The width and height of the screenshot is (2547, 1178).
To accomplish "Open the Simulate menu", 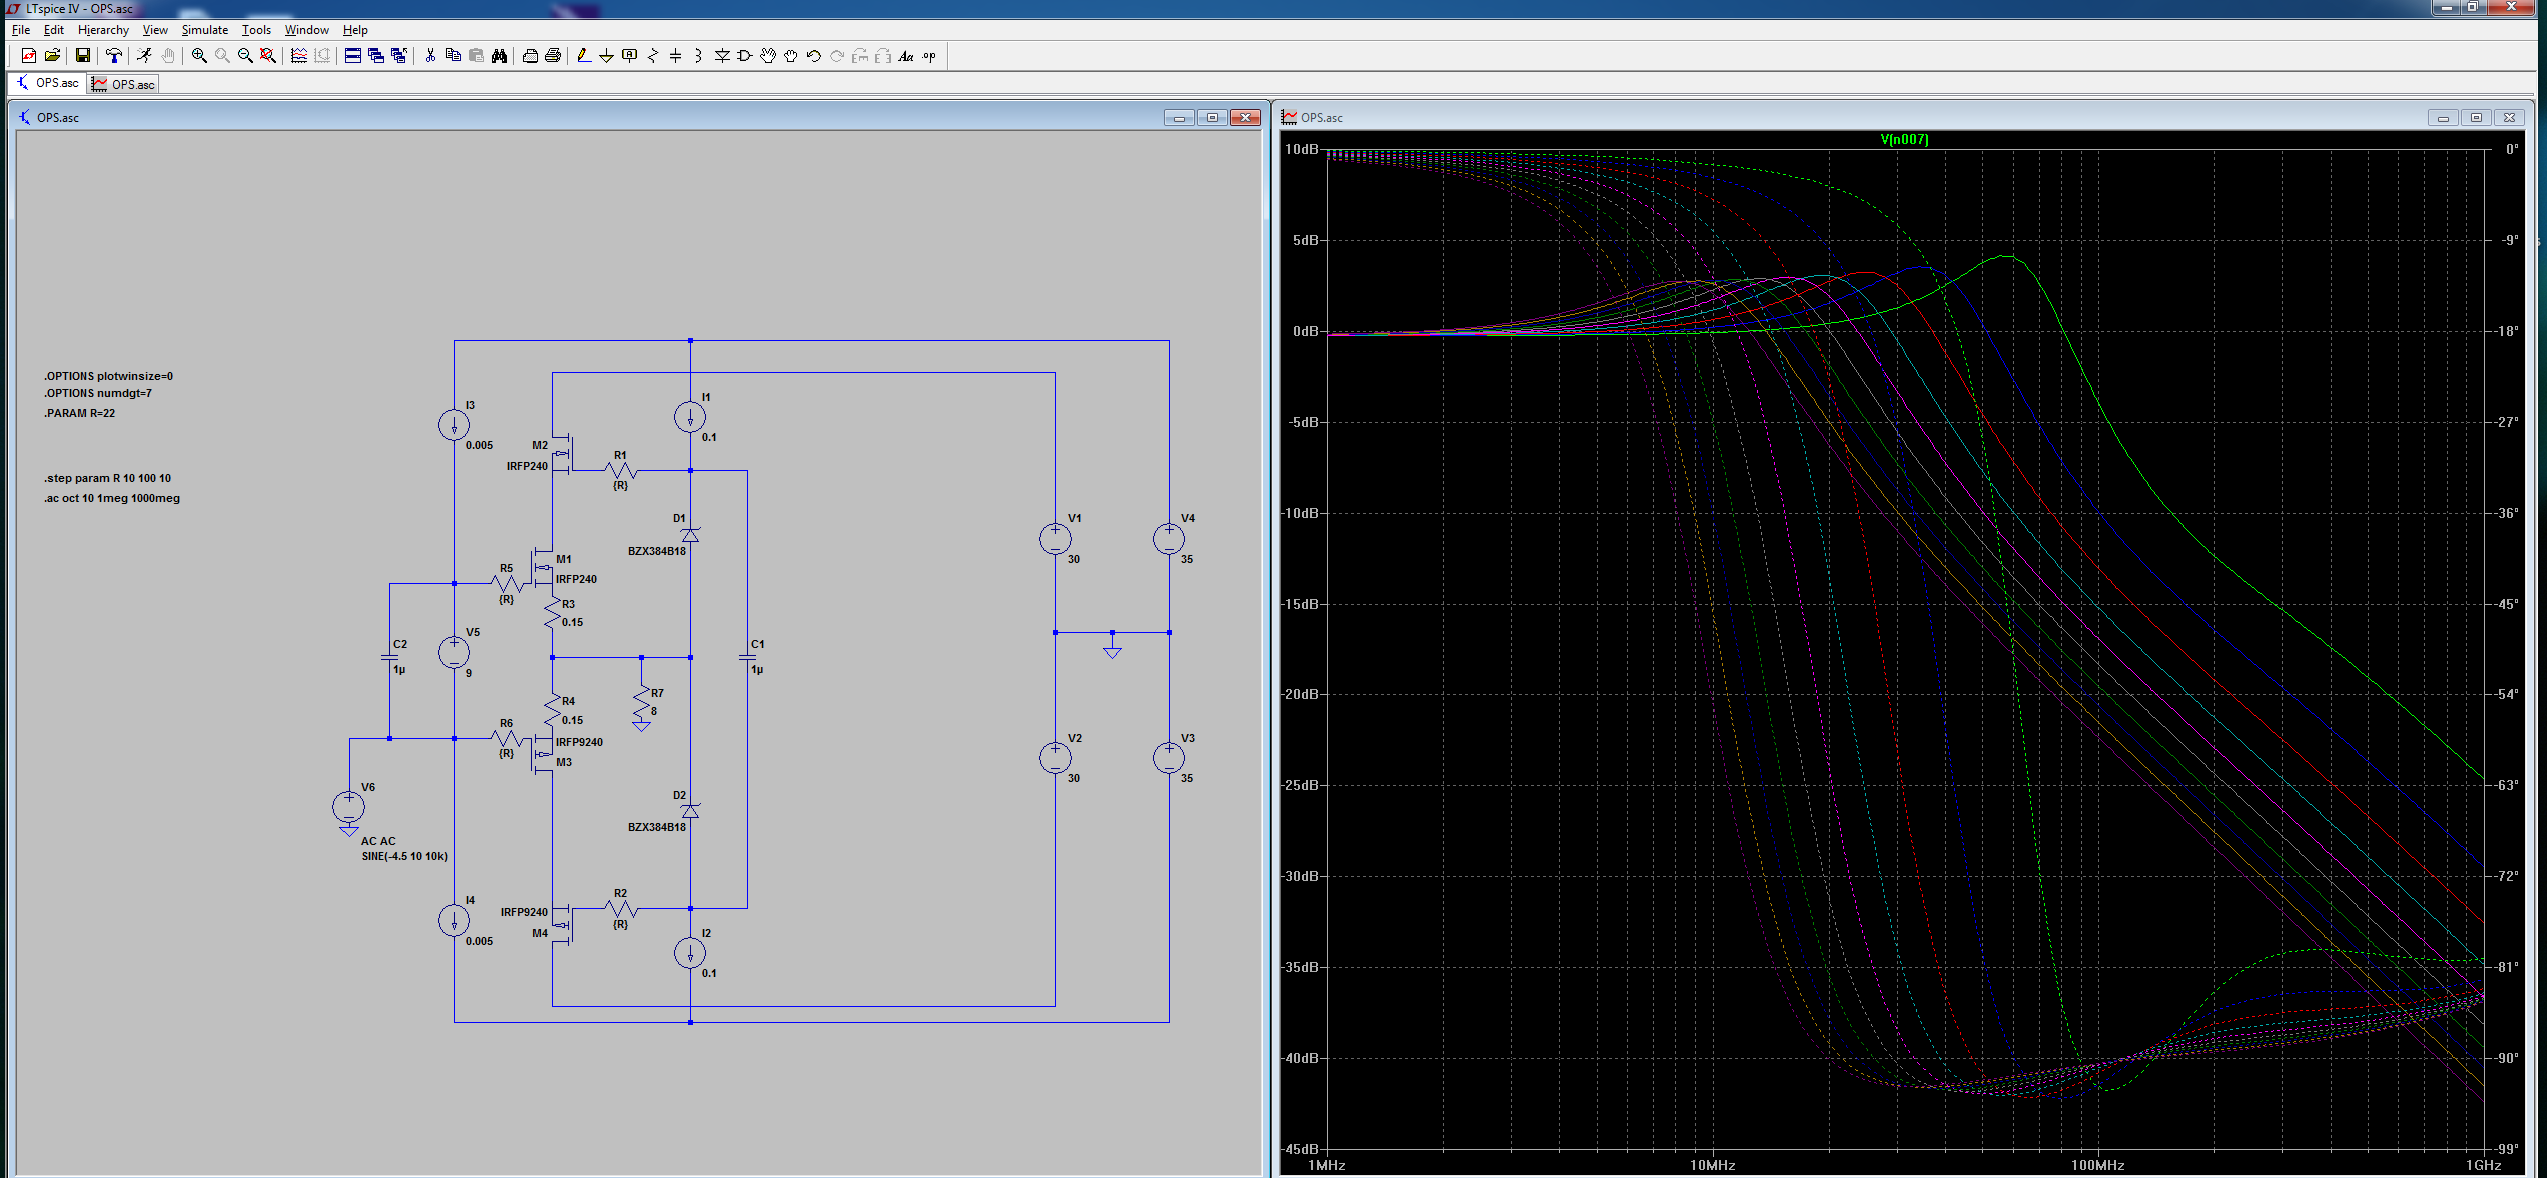I will pyautogui.click(x=204, y=30).
